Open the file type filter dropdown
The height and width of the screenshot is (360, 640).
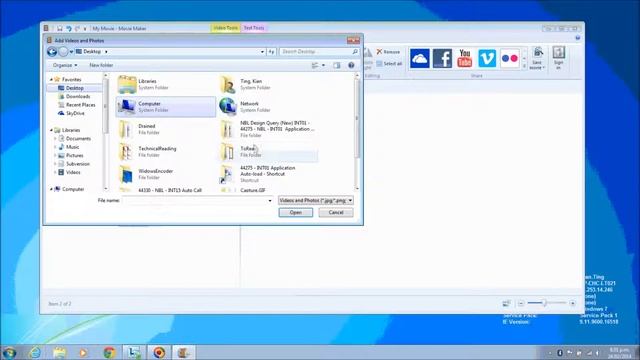coord(316,200)
